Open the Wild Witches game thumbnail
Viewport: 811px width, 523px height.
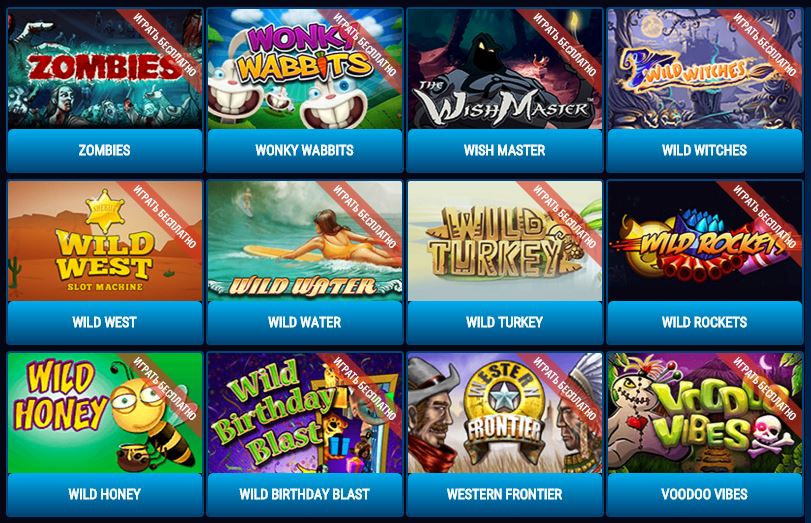704,69
